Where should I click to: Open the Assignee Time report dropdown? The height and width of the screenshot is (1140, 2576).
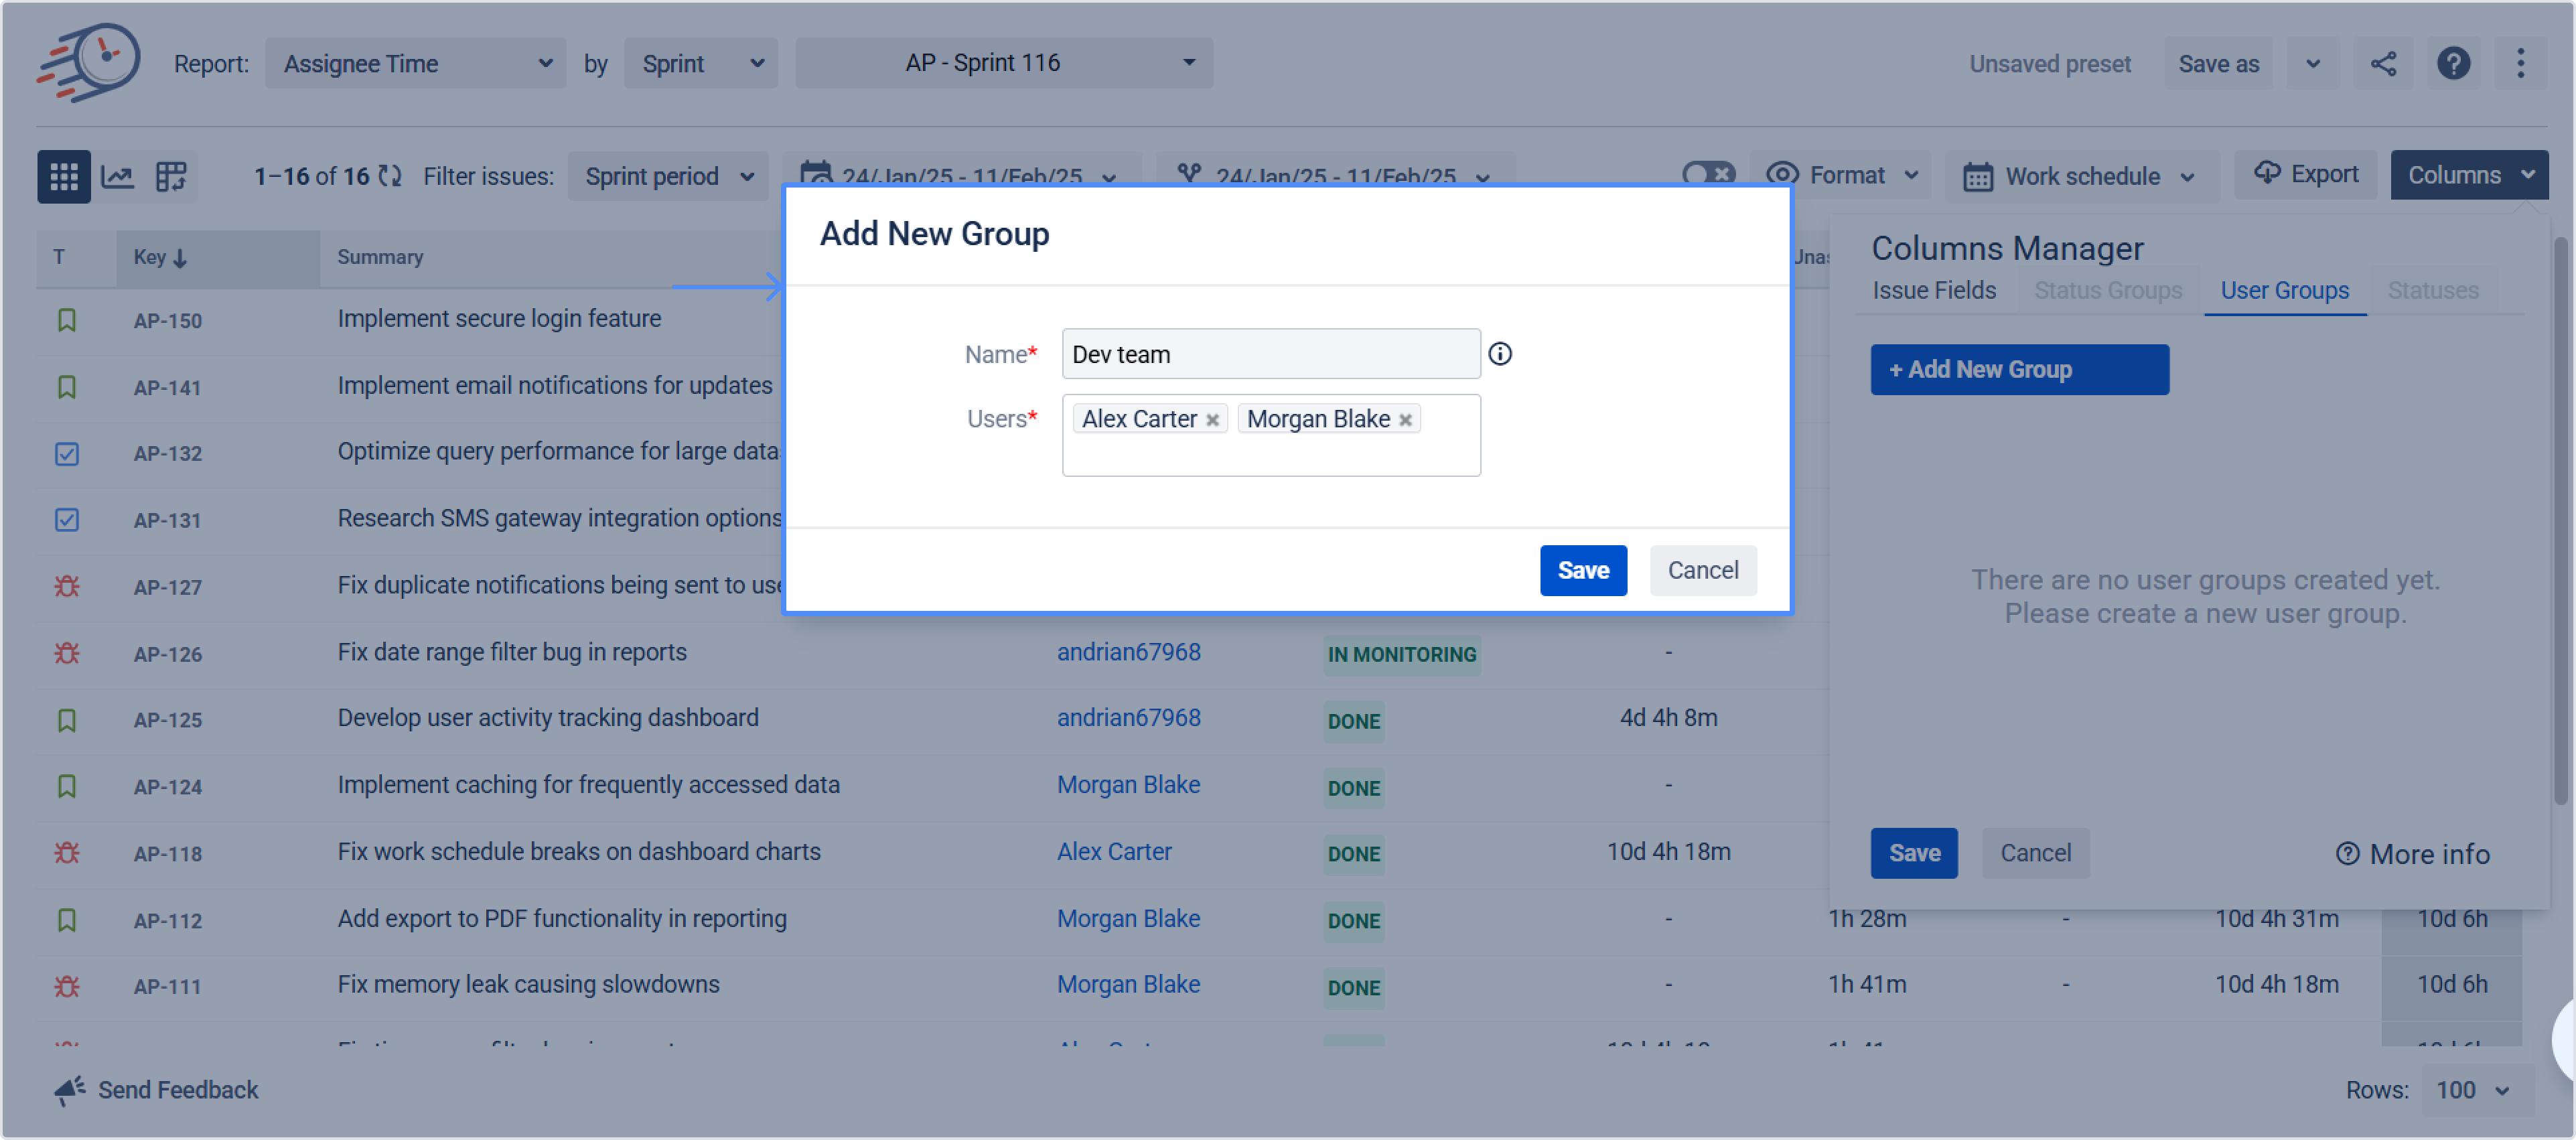pos(416,64)
